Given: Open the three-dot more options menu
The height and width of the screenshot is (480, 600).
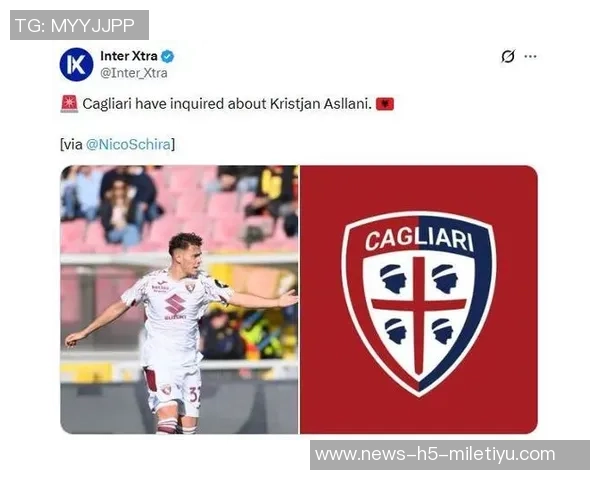Looking at the screenshot, I should coord(530,56).
